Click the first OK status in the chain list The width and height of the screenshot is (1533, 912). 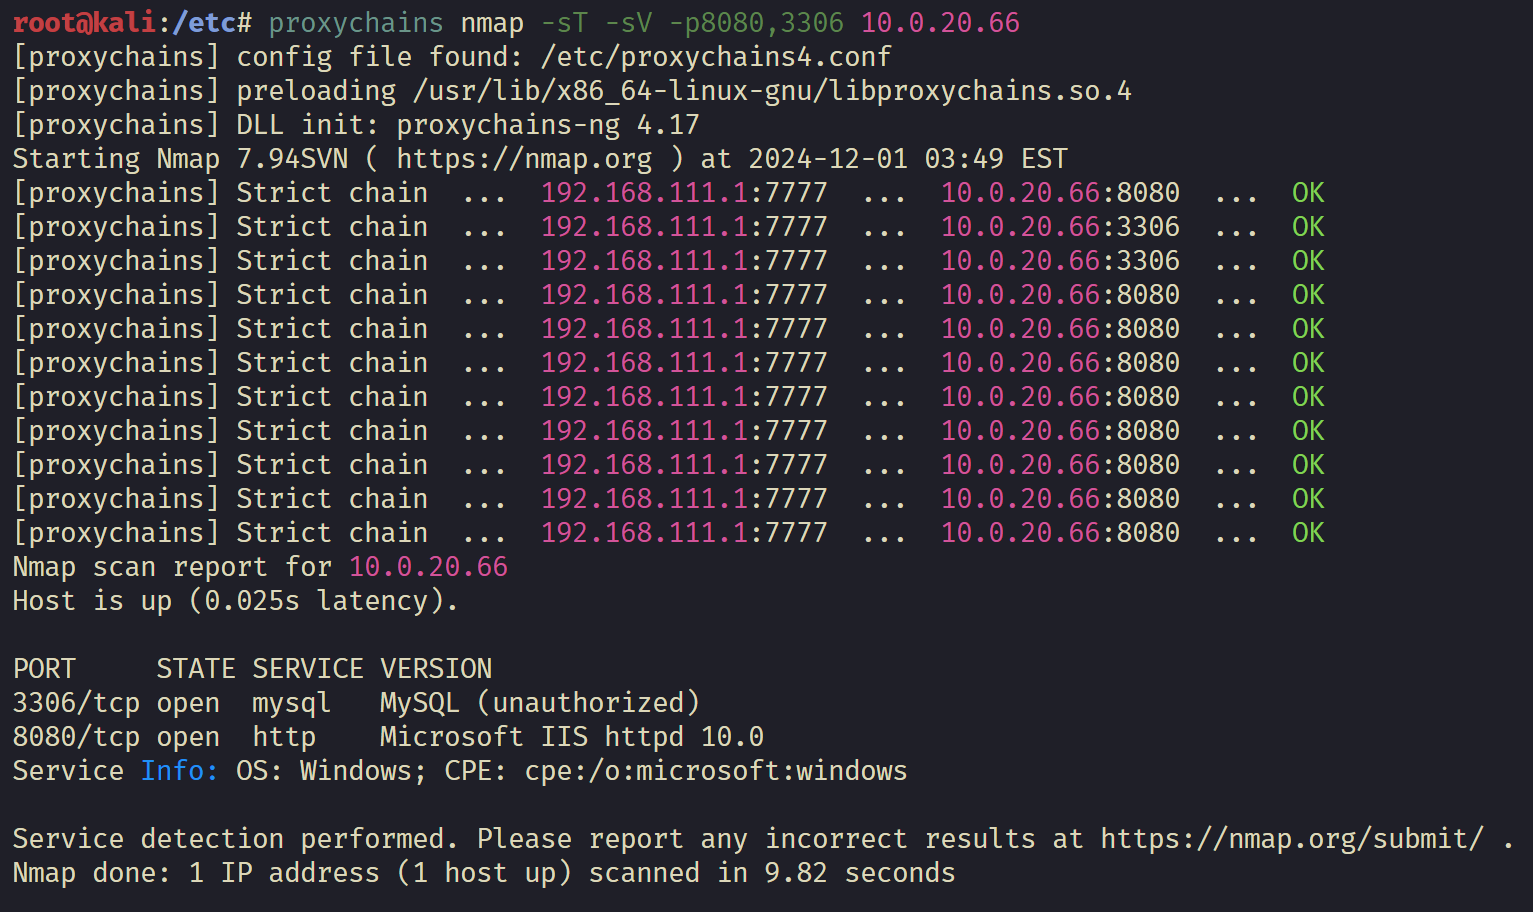click(x=1308, y=193)
